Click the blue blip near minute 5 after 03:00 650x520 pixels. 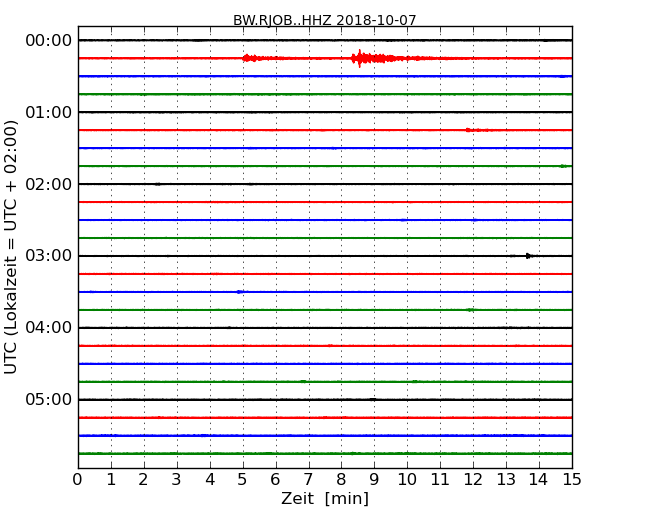tap(240, 292)
